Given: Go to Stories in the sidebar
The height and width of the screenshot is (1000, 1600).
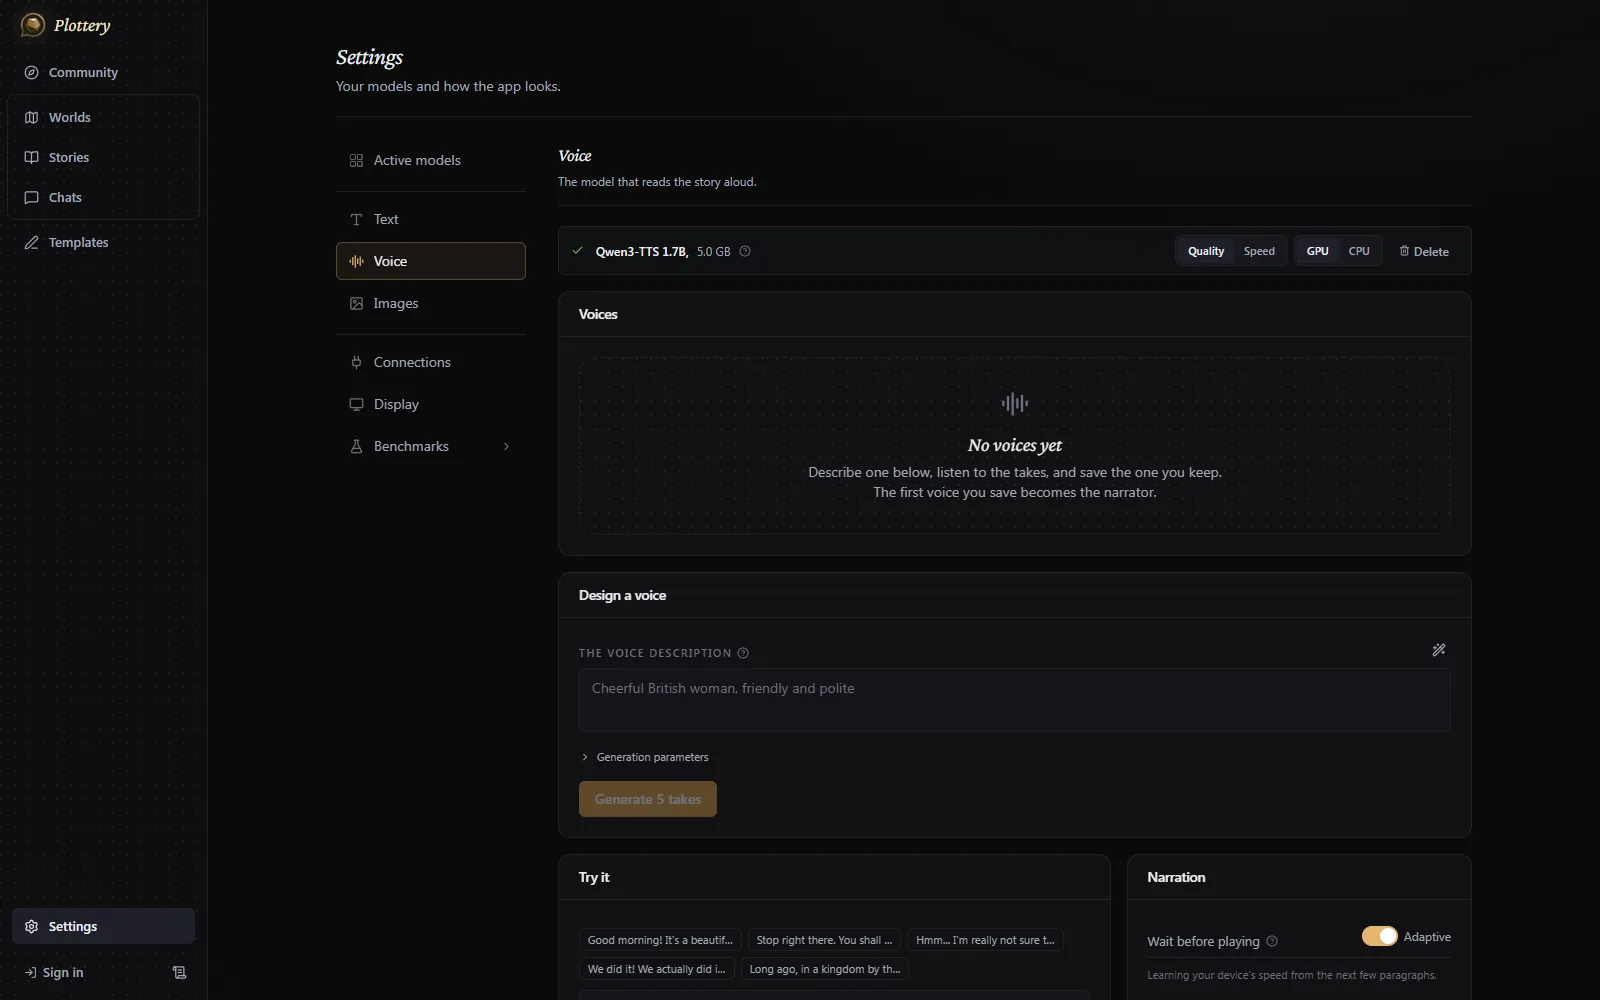Looking at the screenshot, I should pyautogui.click(x=103, y=157).
